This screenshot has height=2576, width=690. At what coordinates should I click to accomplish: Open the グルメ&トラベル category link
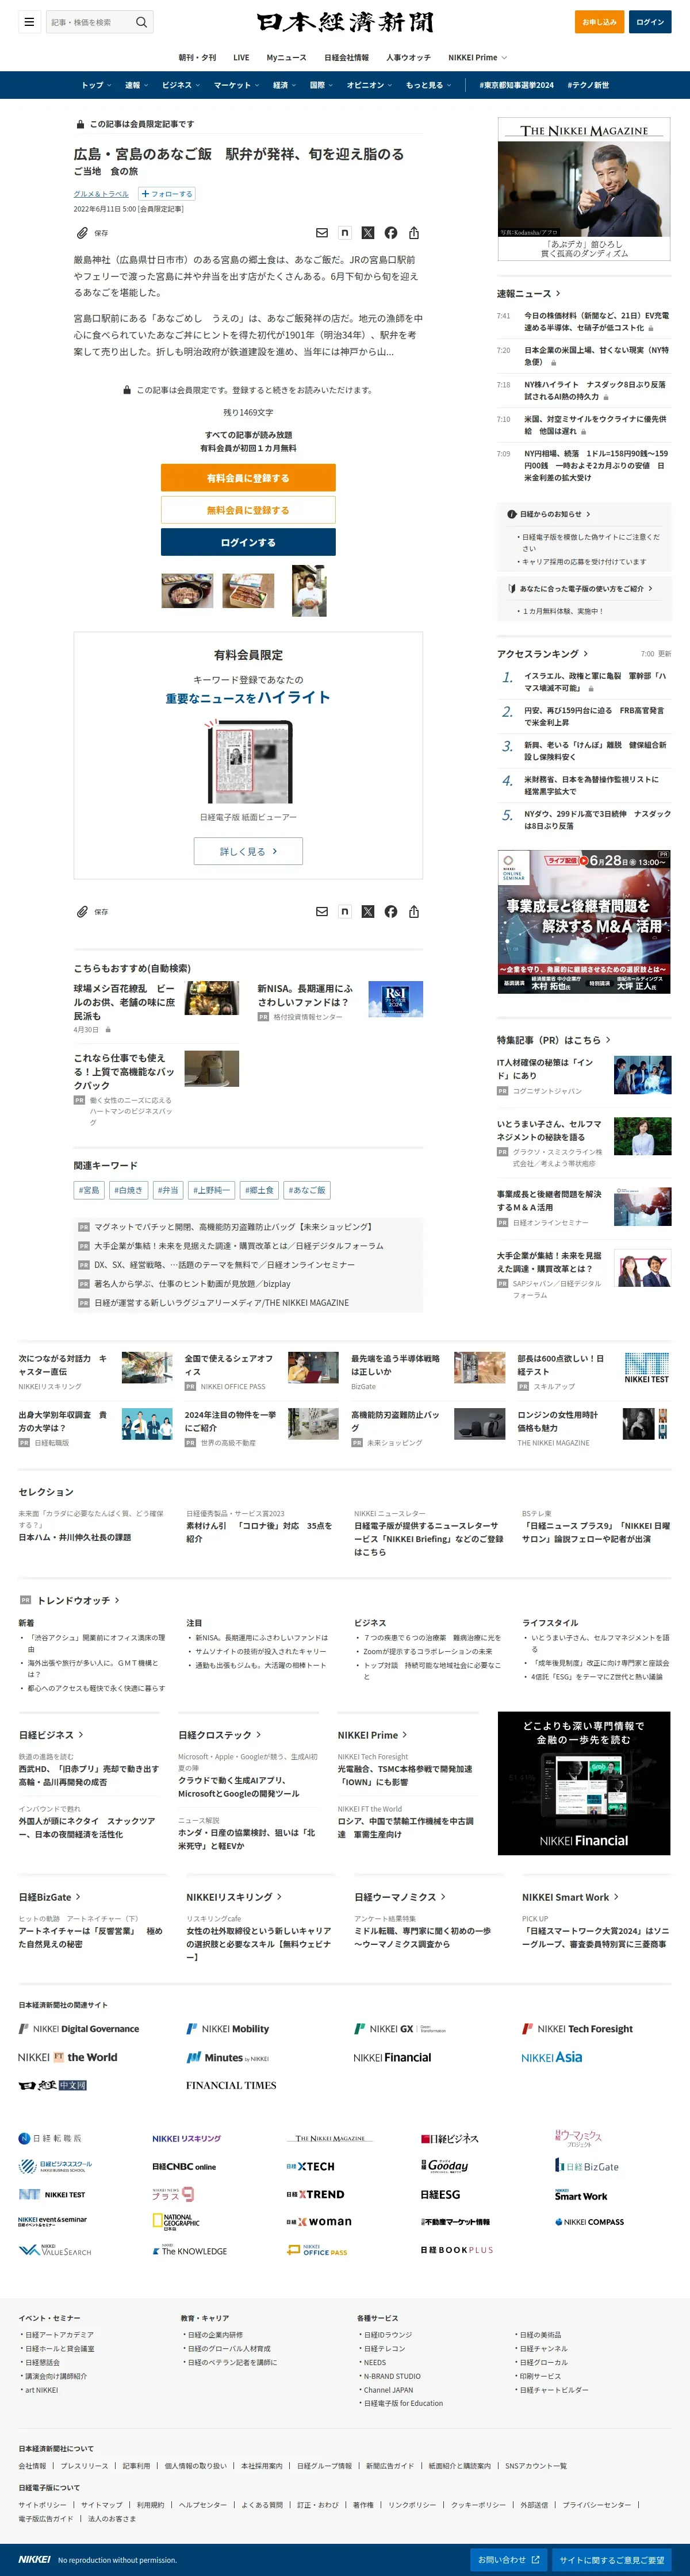click(x=101, y=194)
